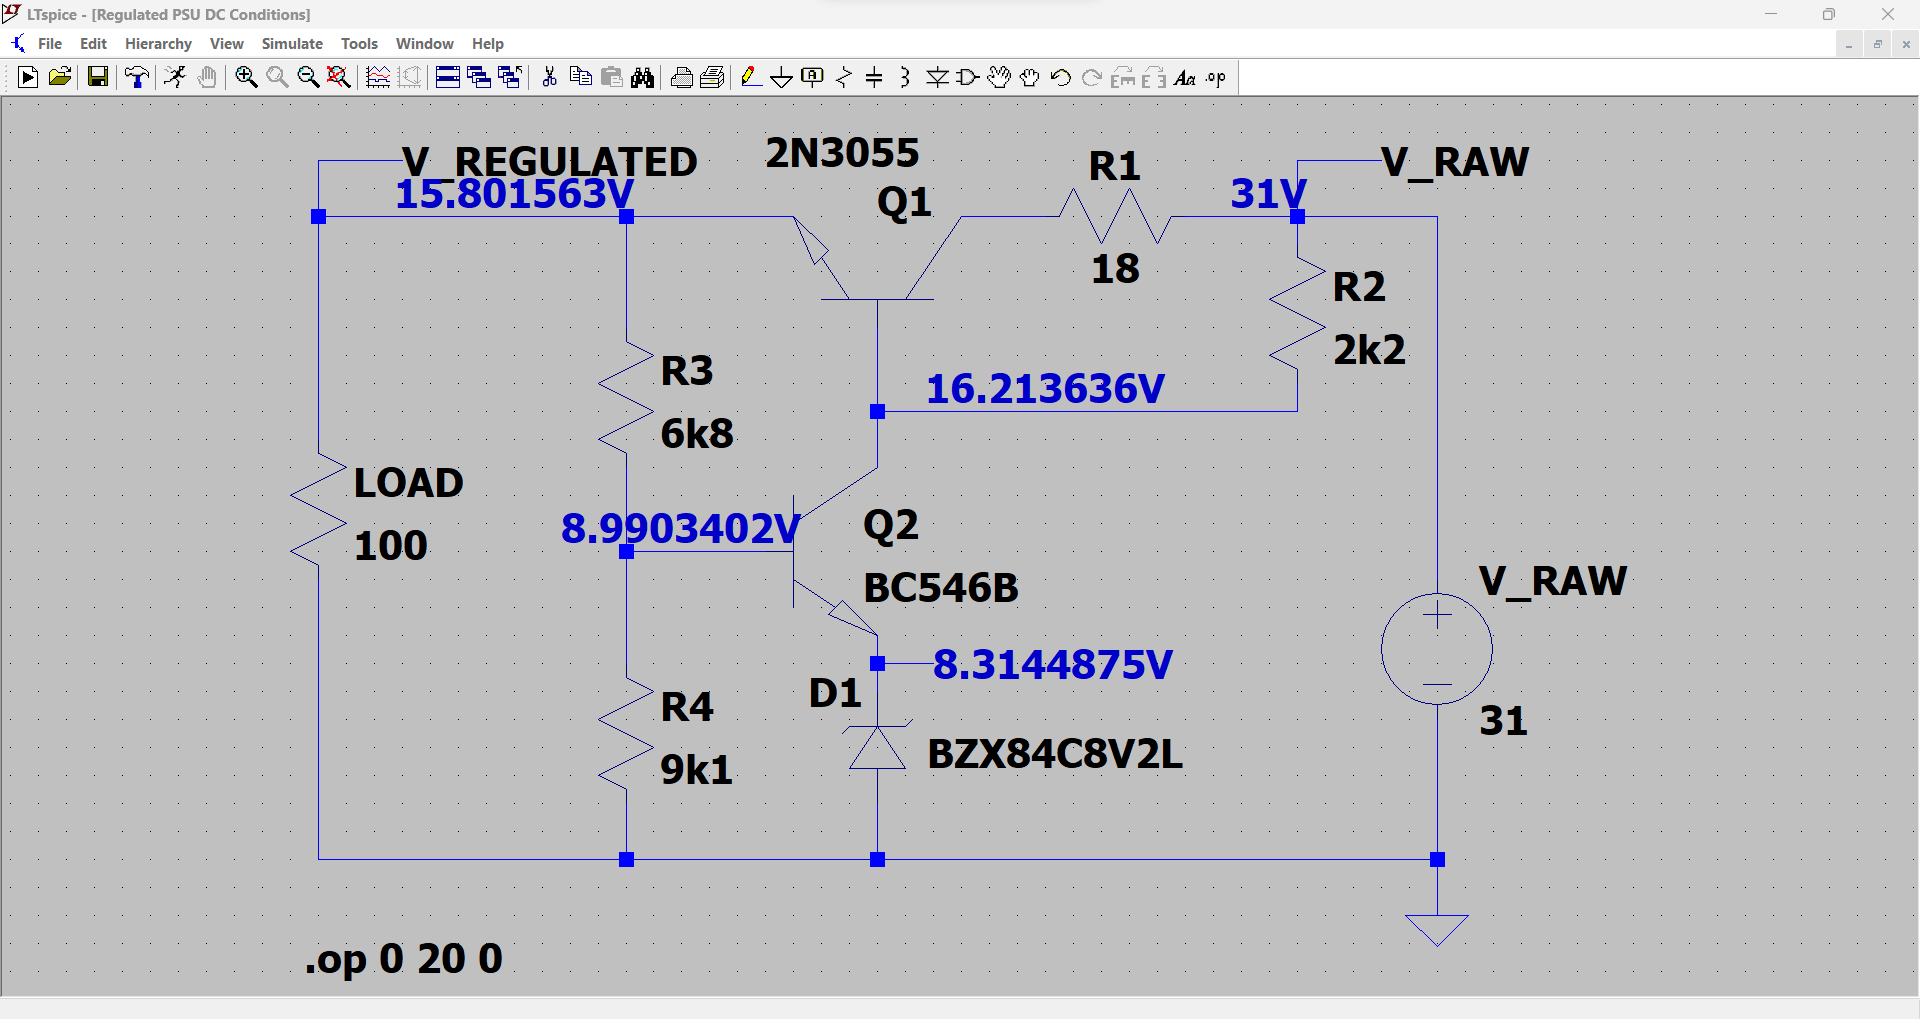Open the View menu
The height and width of the screenshot is (1019, 1920).
pos(226,44)
